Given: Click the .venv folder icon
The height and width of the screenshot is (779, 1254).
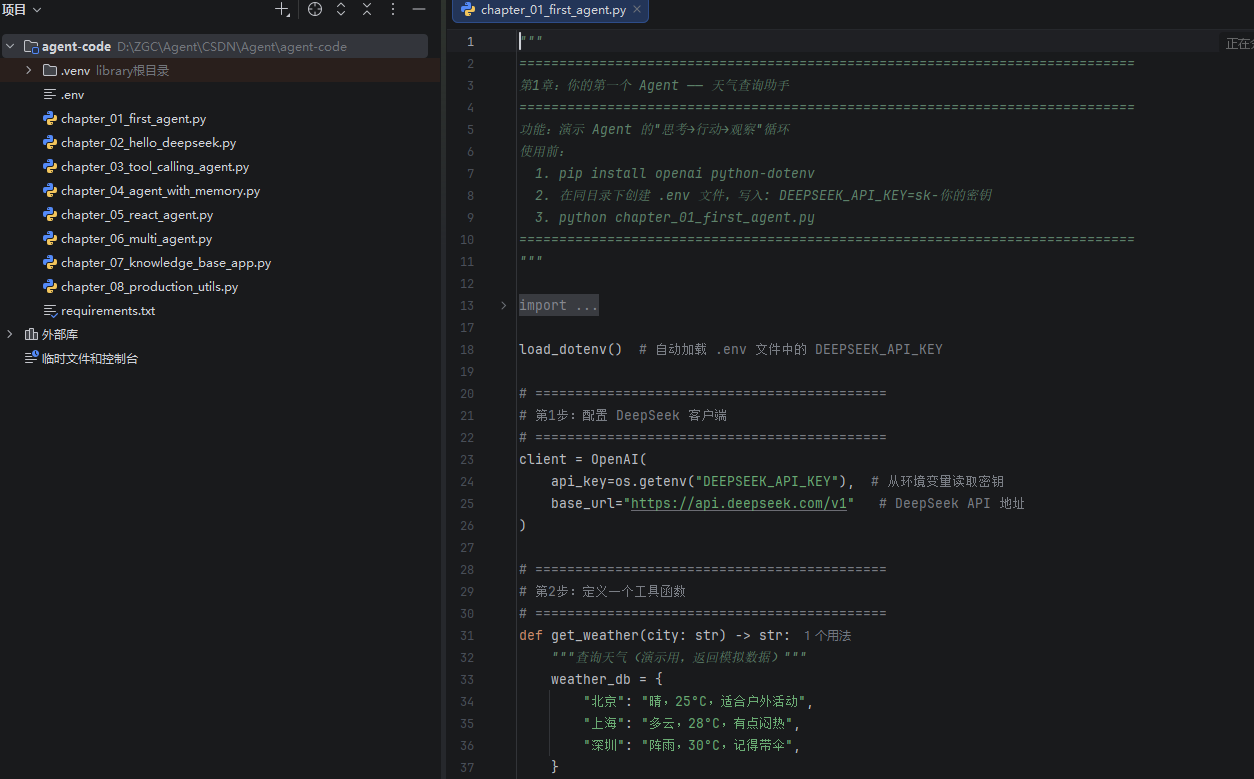Looking at the screenshot, I should click(x=50, y=71).
